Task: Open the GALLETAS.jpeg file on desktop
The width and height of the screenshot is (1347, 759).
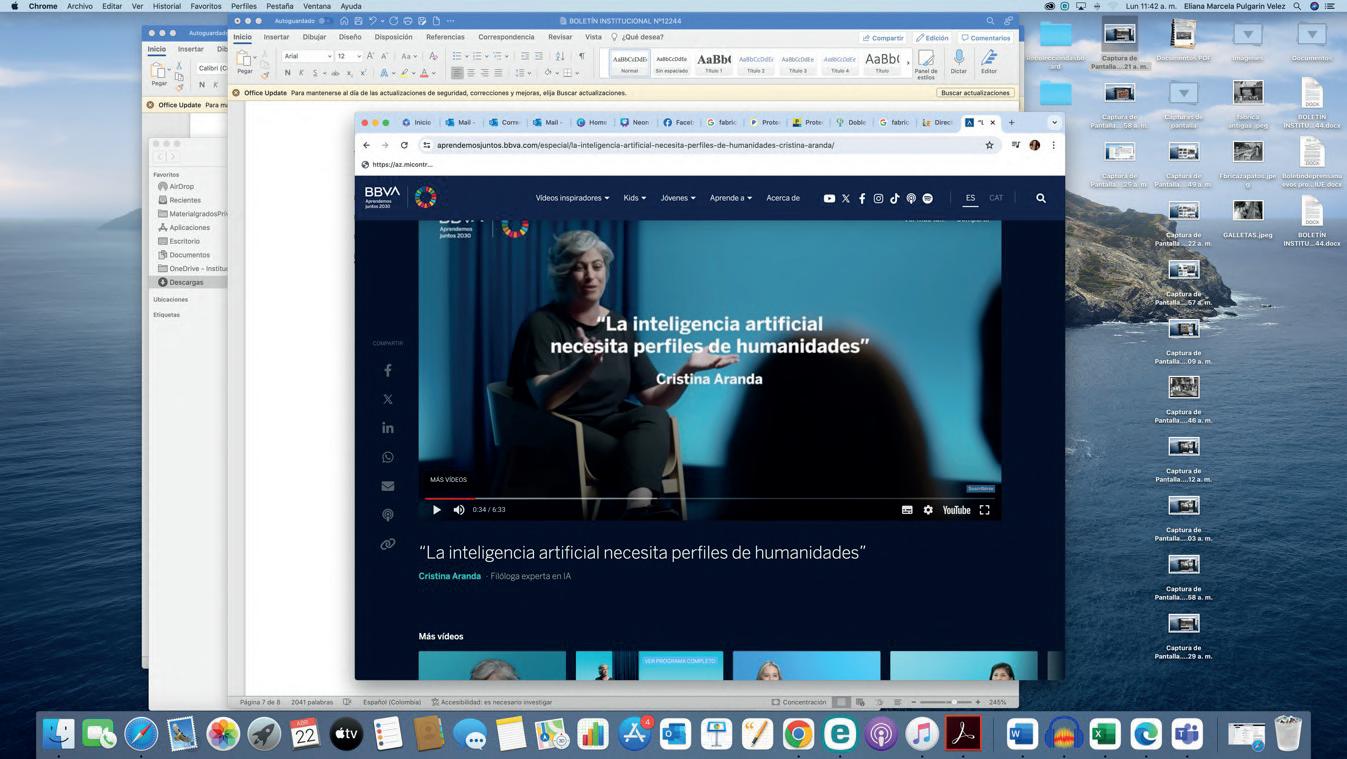Action: point(1248,217)
